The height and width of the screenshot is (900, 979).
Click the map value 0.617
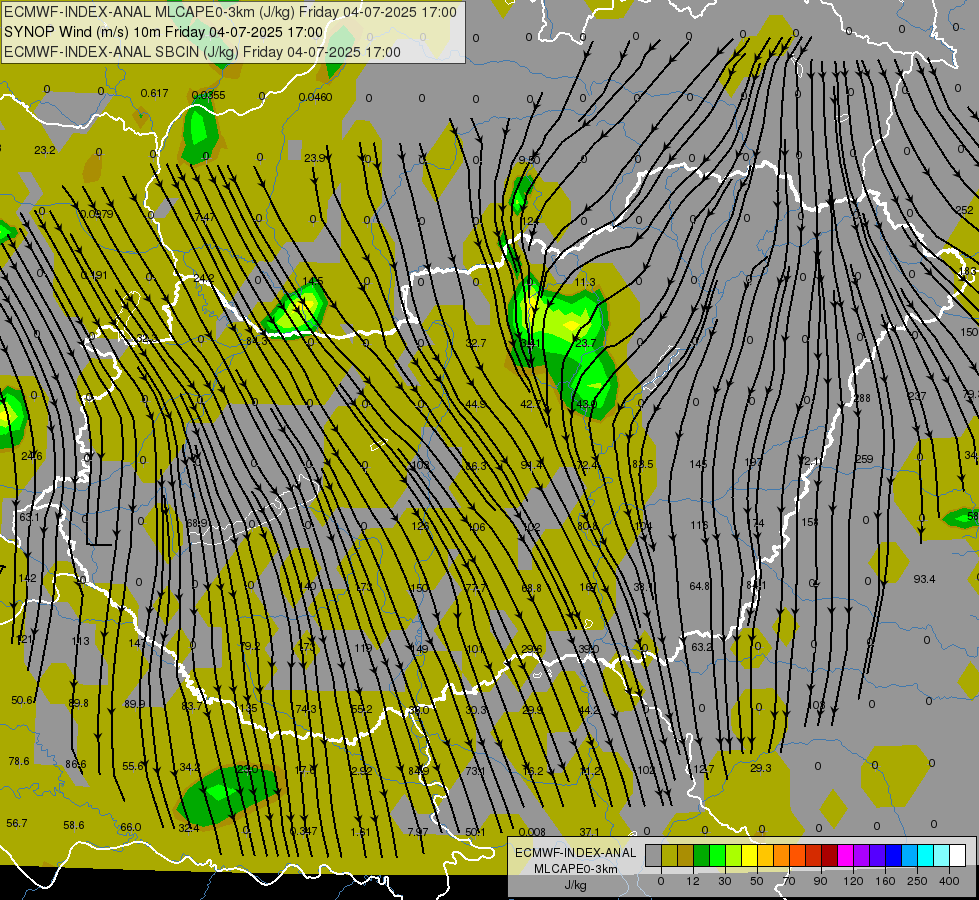(x=154, y=93)
